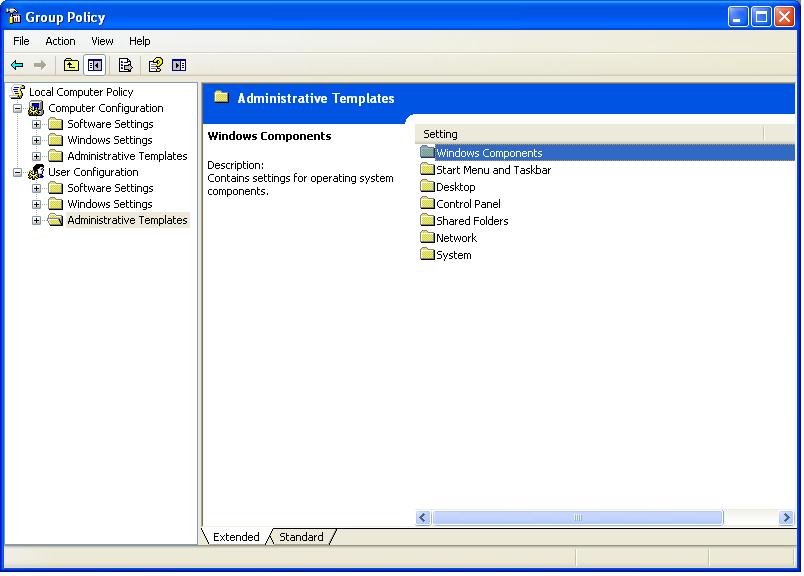Open the View menu
Viewport: 804px width, 576px height.
pos(102,41)
